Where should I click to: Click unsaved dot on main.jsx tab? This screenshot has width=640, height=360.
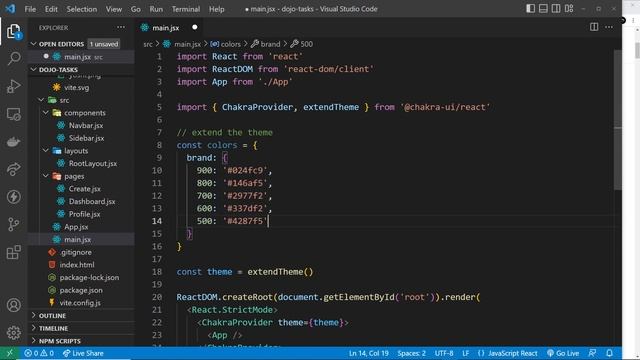click(195, 27)
